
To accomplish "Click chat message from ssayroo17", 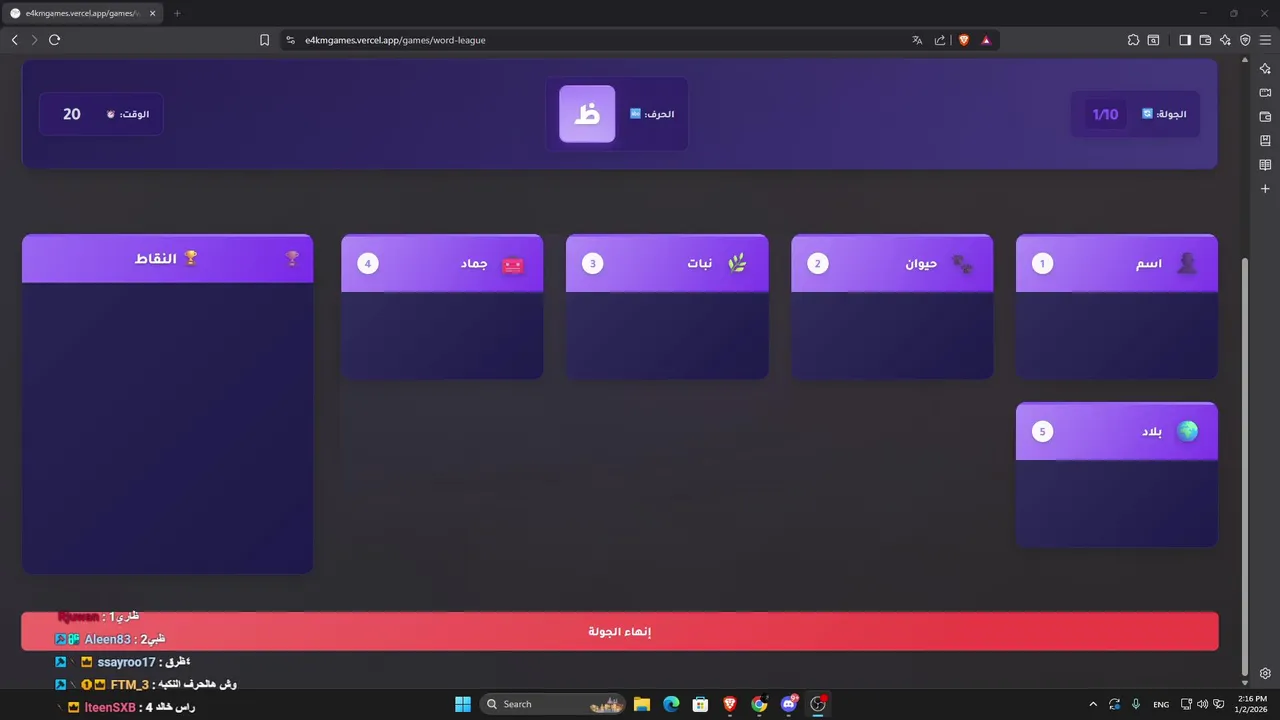I will (123, 662).
